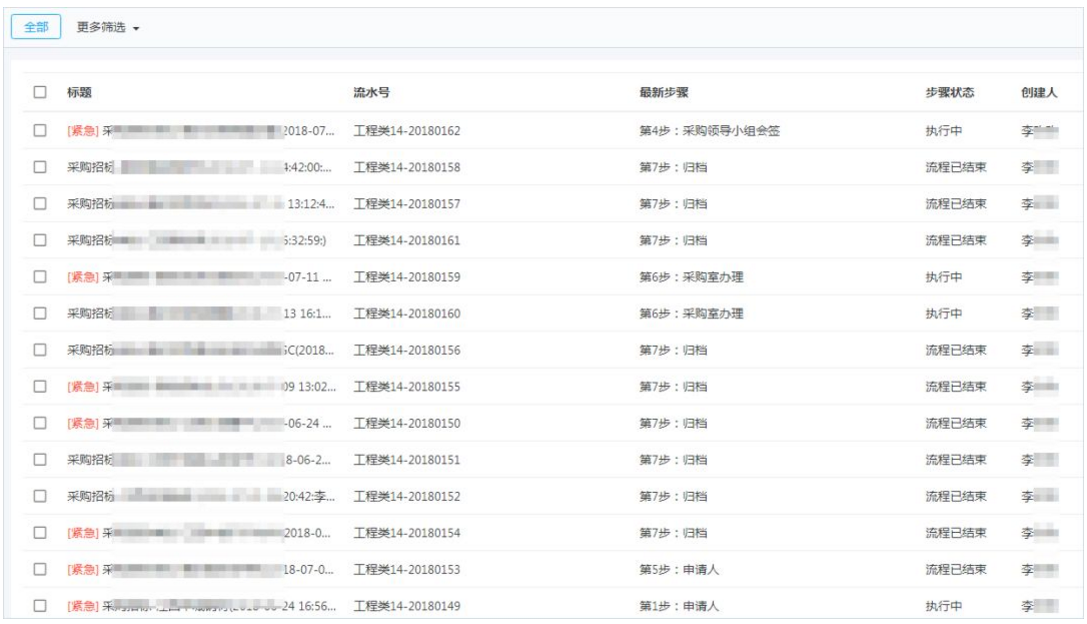1087x624 pixels.
Task: Mark the checkbox for row 工程类14-20180155
Action: click(x=40, y=387)
